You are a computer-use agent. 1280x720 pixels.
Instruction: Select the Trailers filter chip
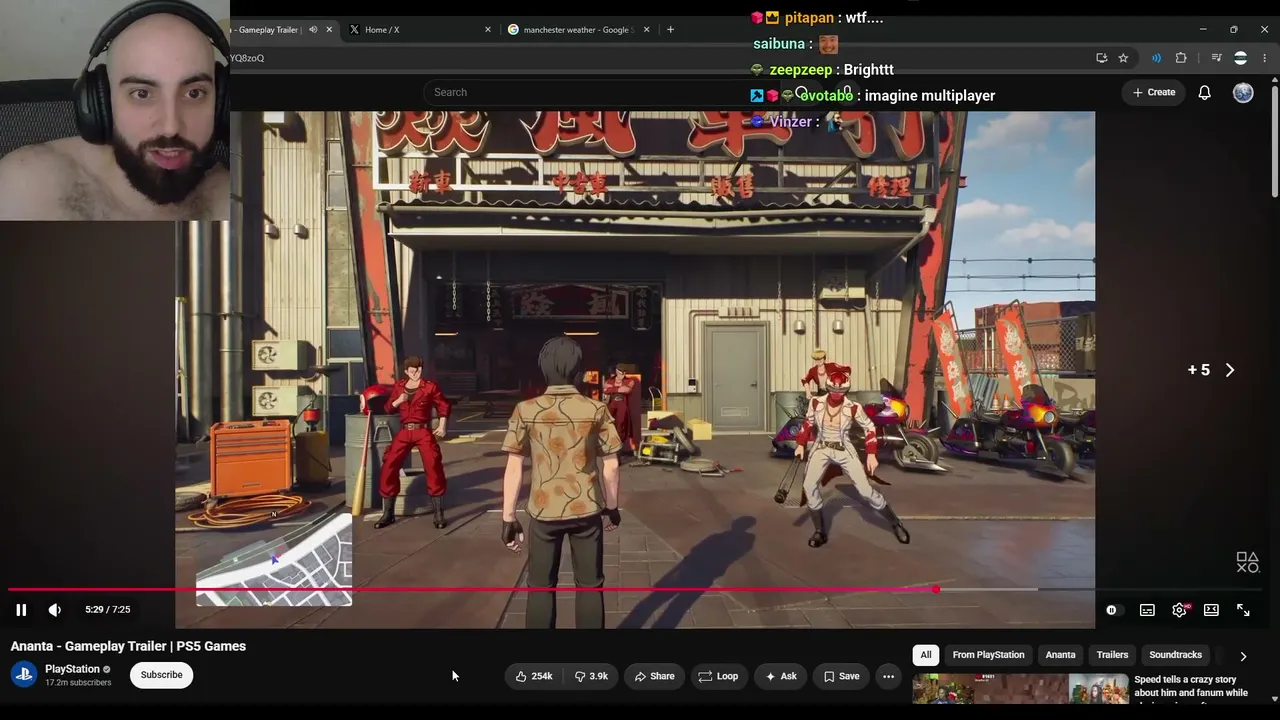point(1112,655)
